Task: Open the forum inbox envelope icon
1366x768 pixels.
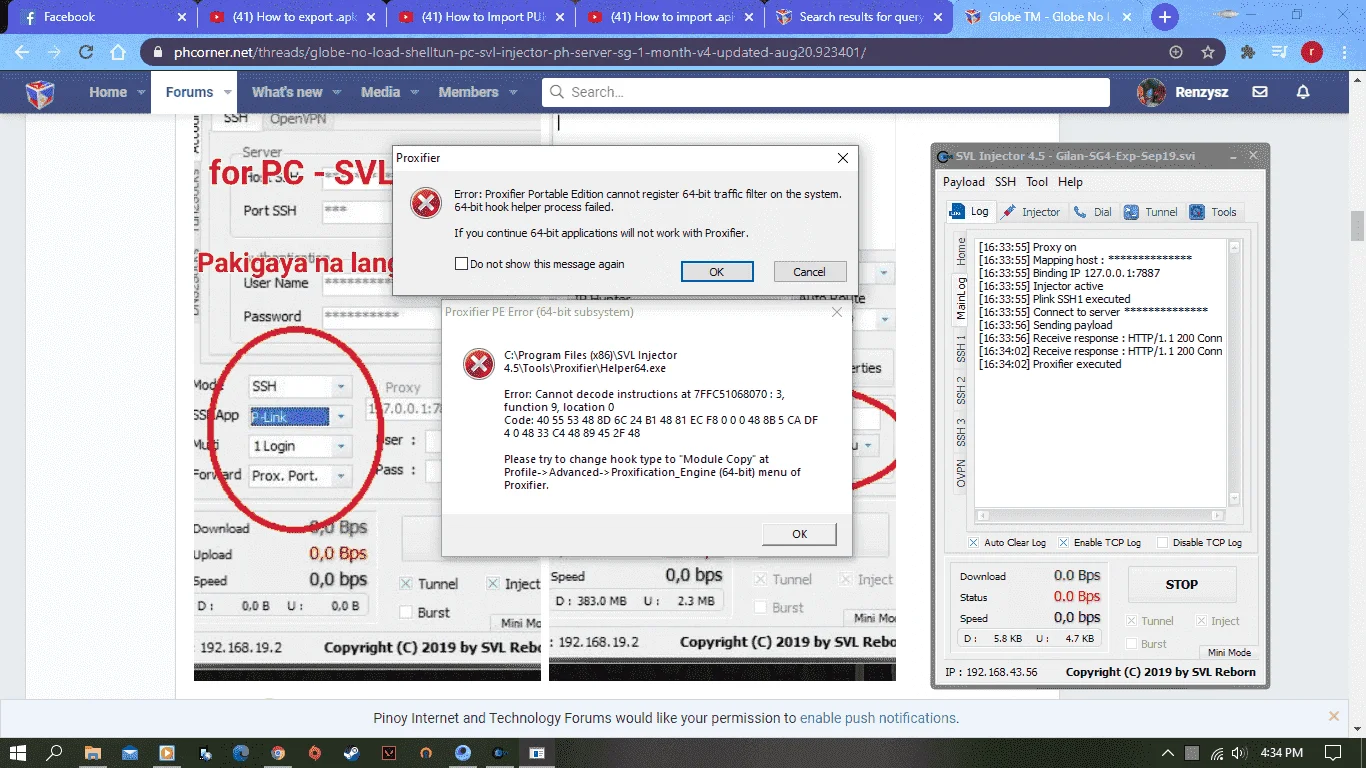Action: 1260,92
